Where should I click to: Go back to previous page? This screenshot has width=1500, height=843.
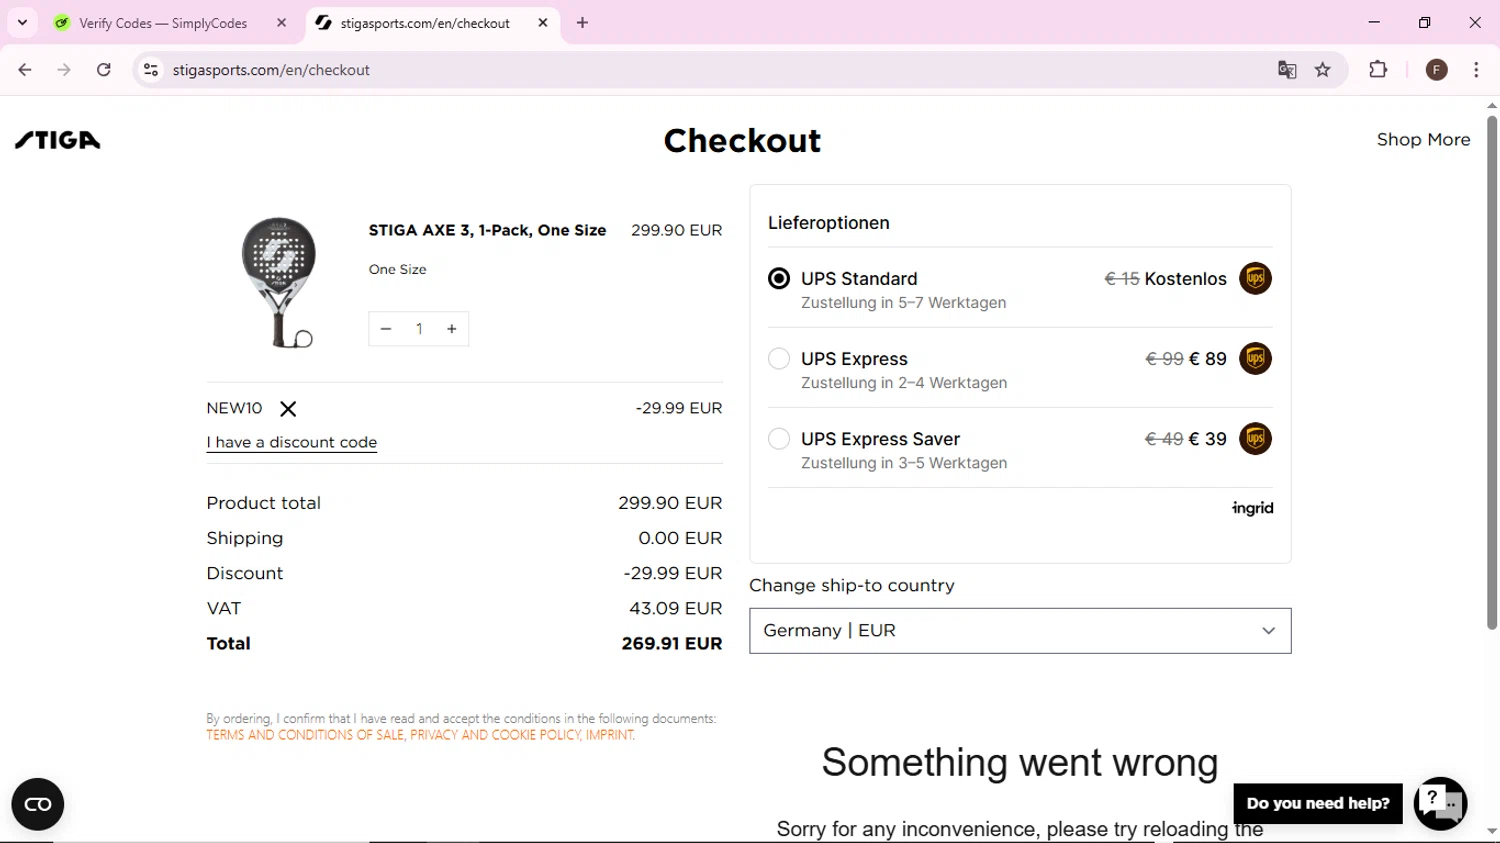(x=25, y=70)
